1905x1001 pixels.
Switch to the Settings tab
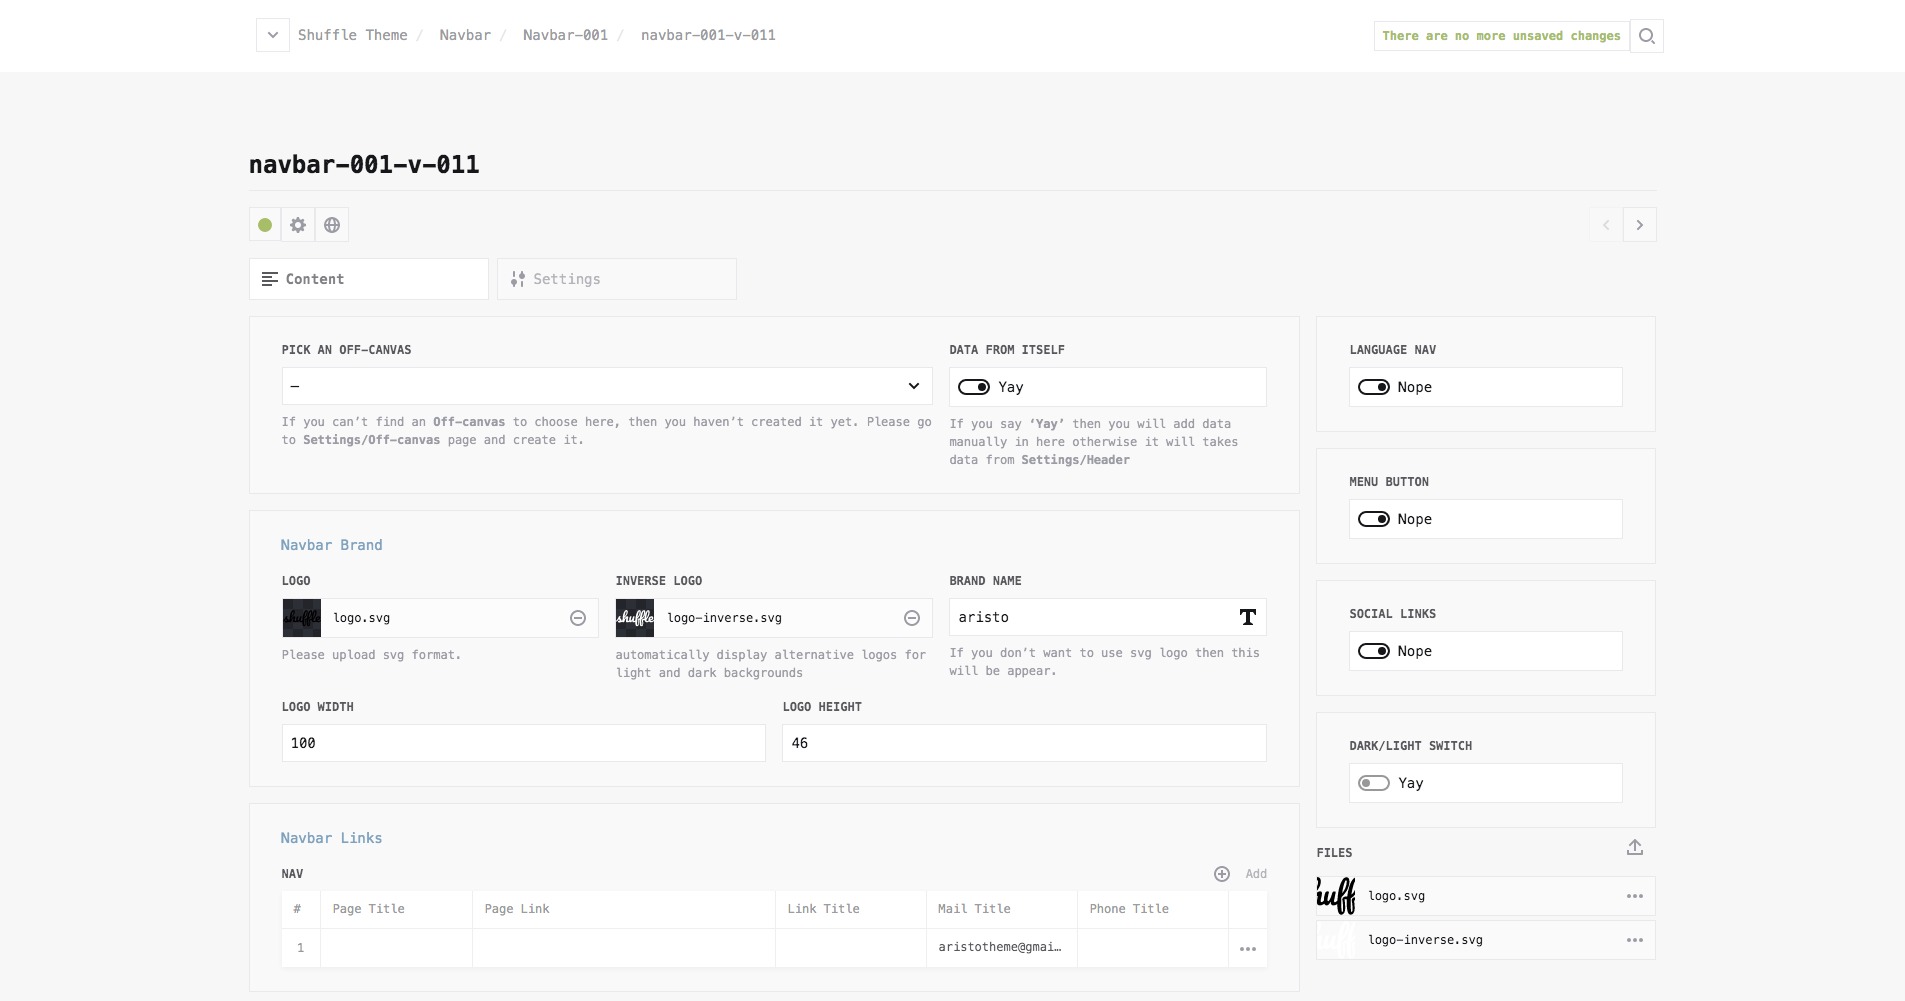point(616,279)
